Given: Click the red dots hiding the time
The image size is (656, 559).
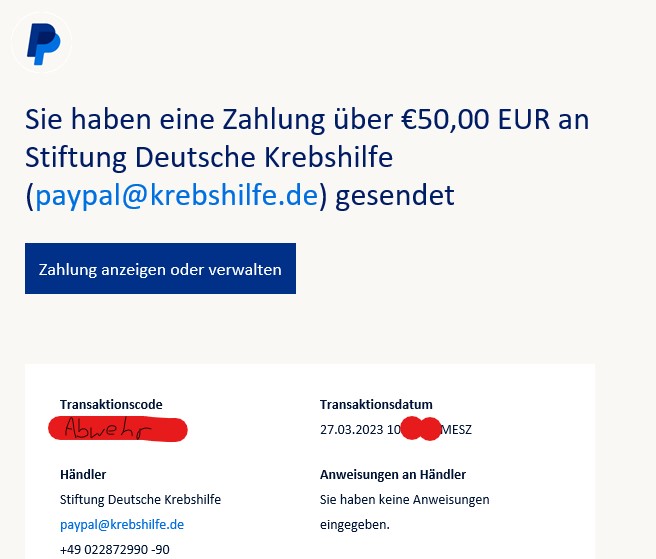Looking at the screenshot, I should 420,430.
